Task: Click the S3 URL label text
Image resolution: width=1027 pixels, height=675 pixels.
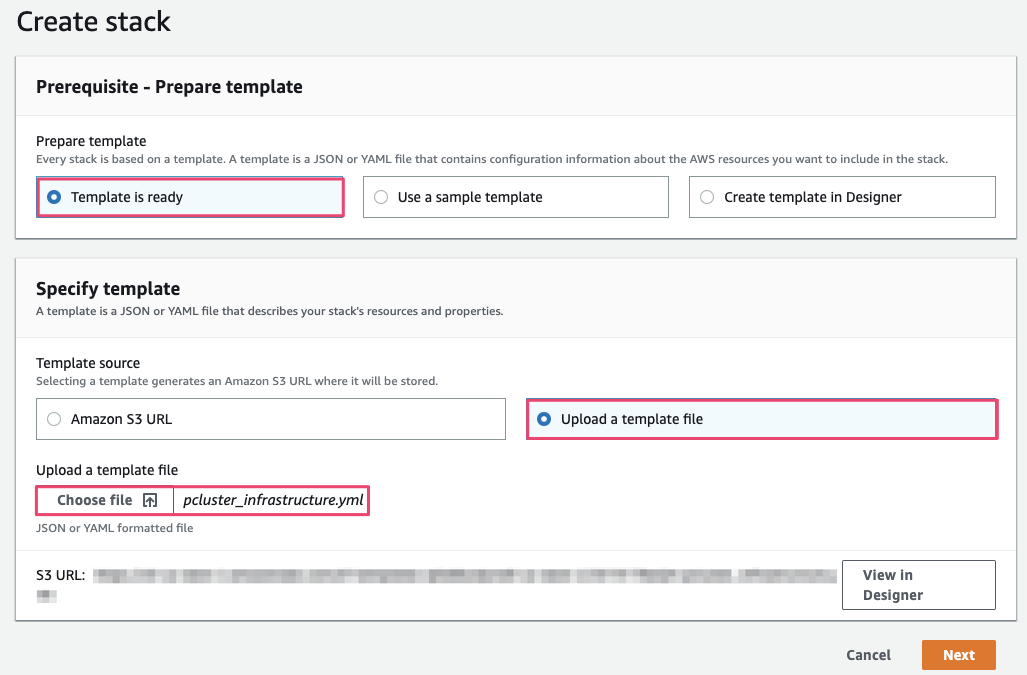Action: tap(60, 575)
